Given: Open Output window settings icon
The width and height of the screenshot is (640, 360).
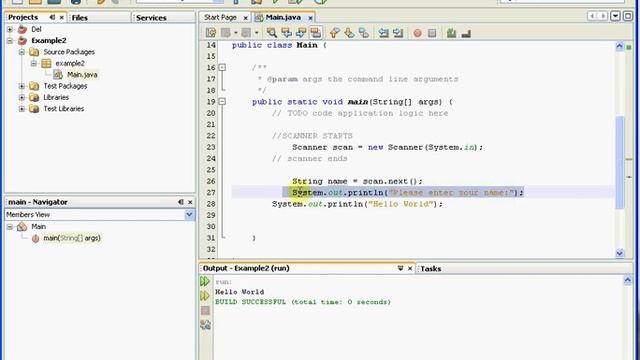Looking at the screenshot, I should [205, 325].
